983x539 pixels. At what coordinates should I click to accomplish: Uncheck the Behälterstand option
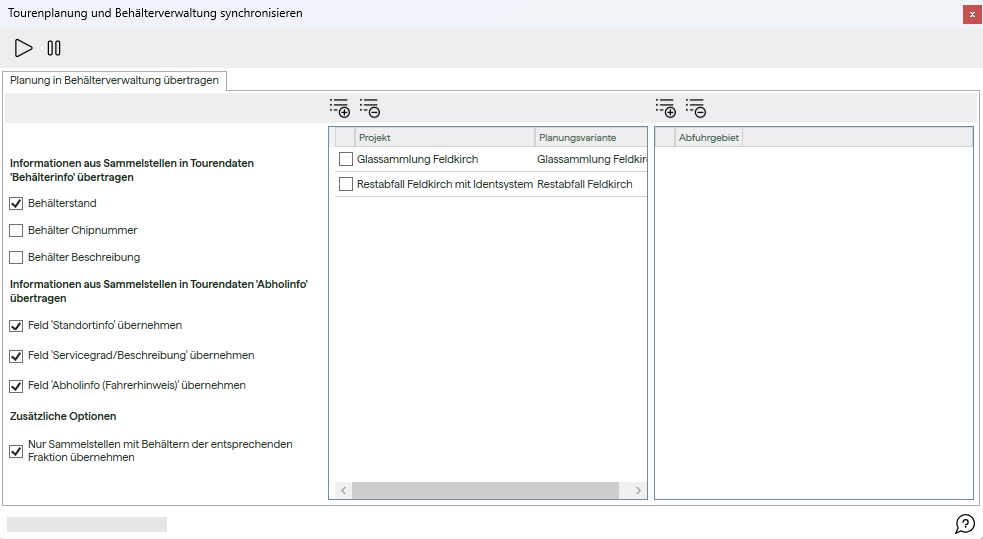pos(16,204)
